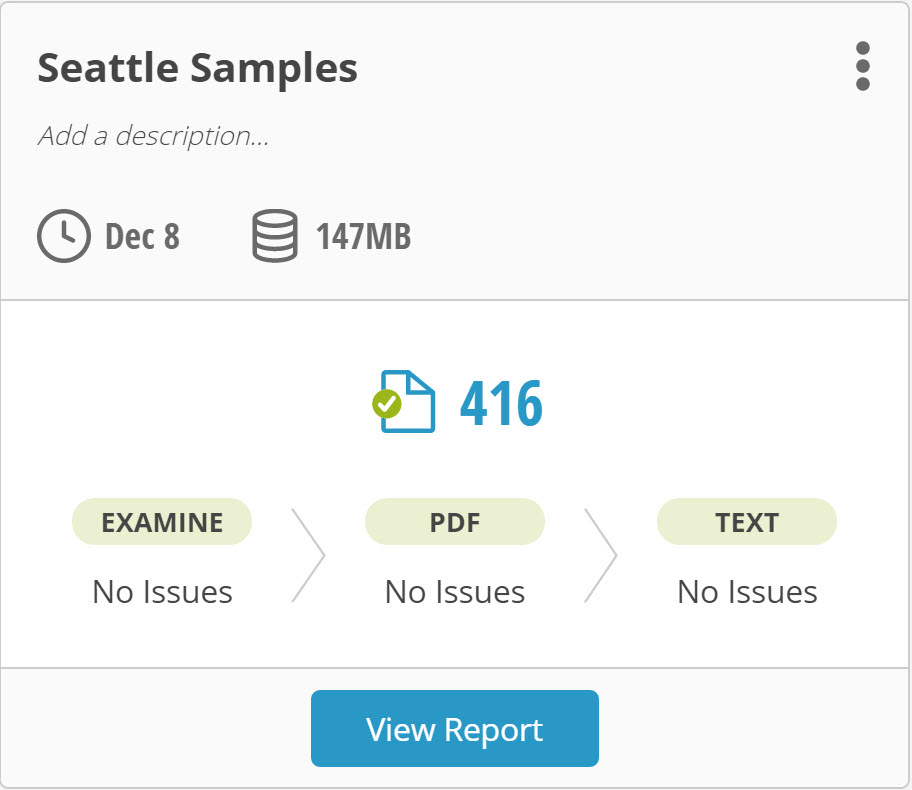Click No Issues under PDF
Viewport: 912px width, 790px height.
(x=455, y=592)
